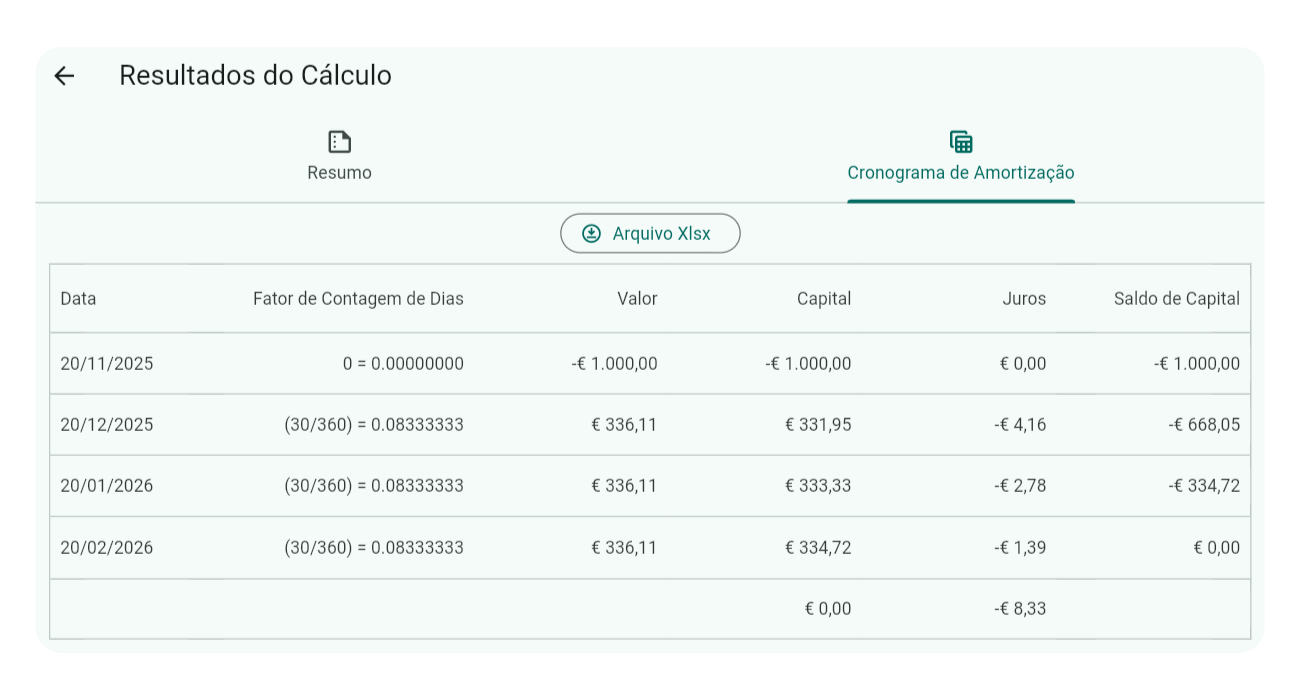The height and width of the screenshot is (700, 1300).
Task: Click the back arrow icon
Action: pyautogui.click(x=64, y=76)
